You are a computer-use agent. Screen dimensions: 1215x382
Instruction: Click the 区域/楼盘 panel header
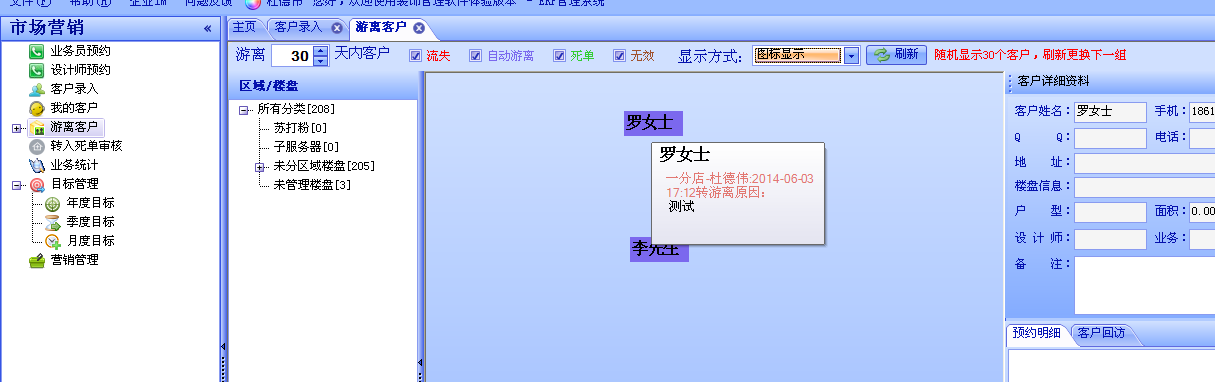pos(322,87)
